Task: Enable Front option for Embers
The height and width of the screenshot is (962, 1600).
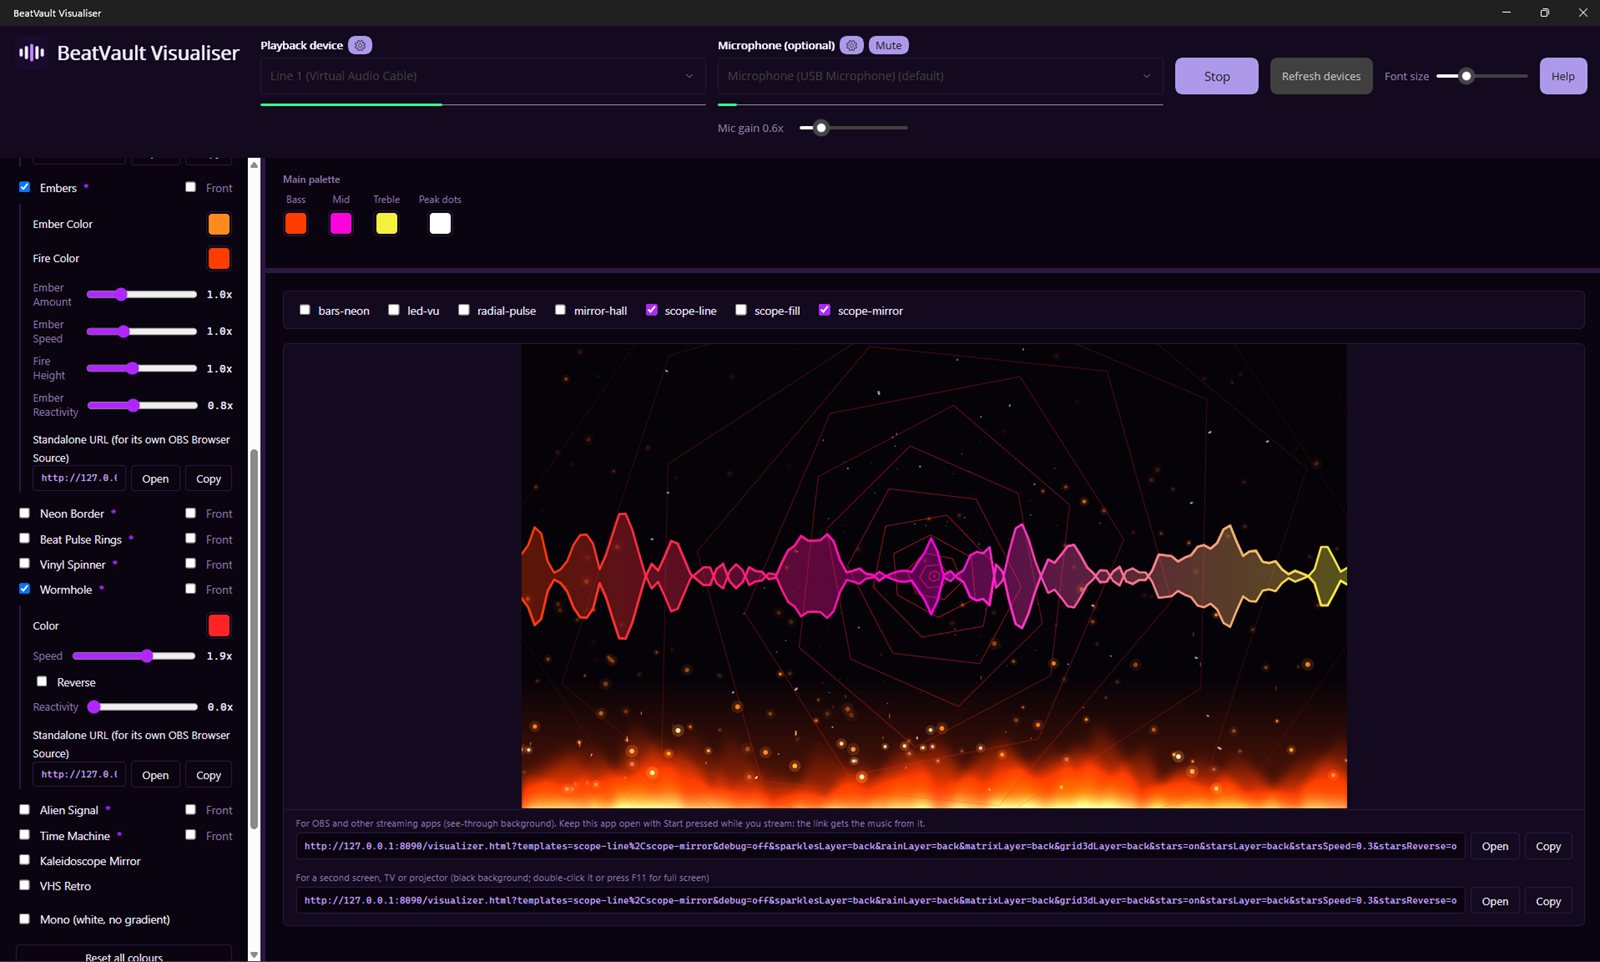Action: (190, 187)
